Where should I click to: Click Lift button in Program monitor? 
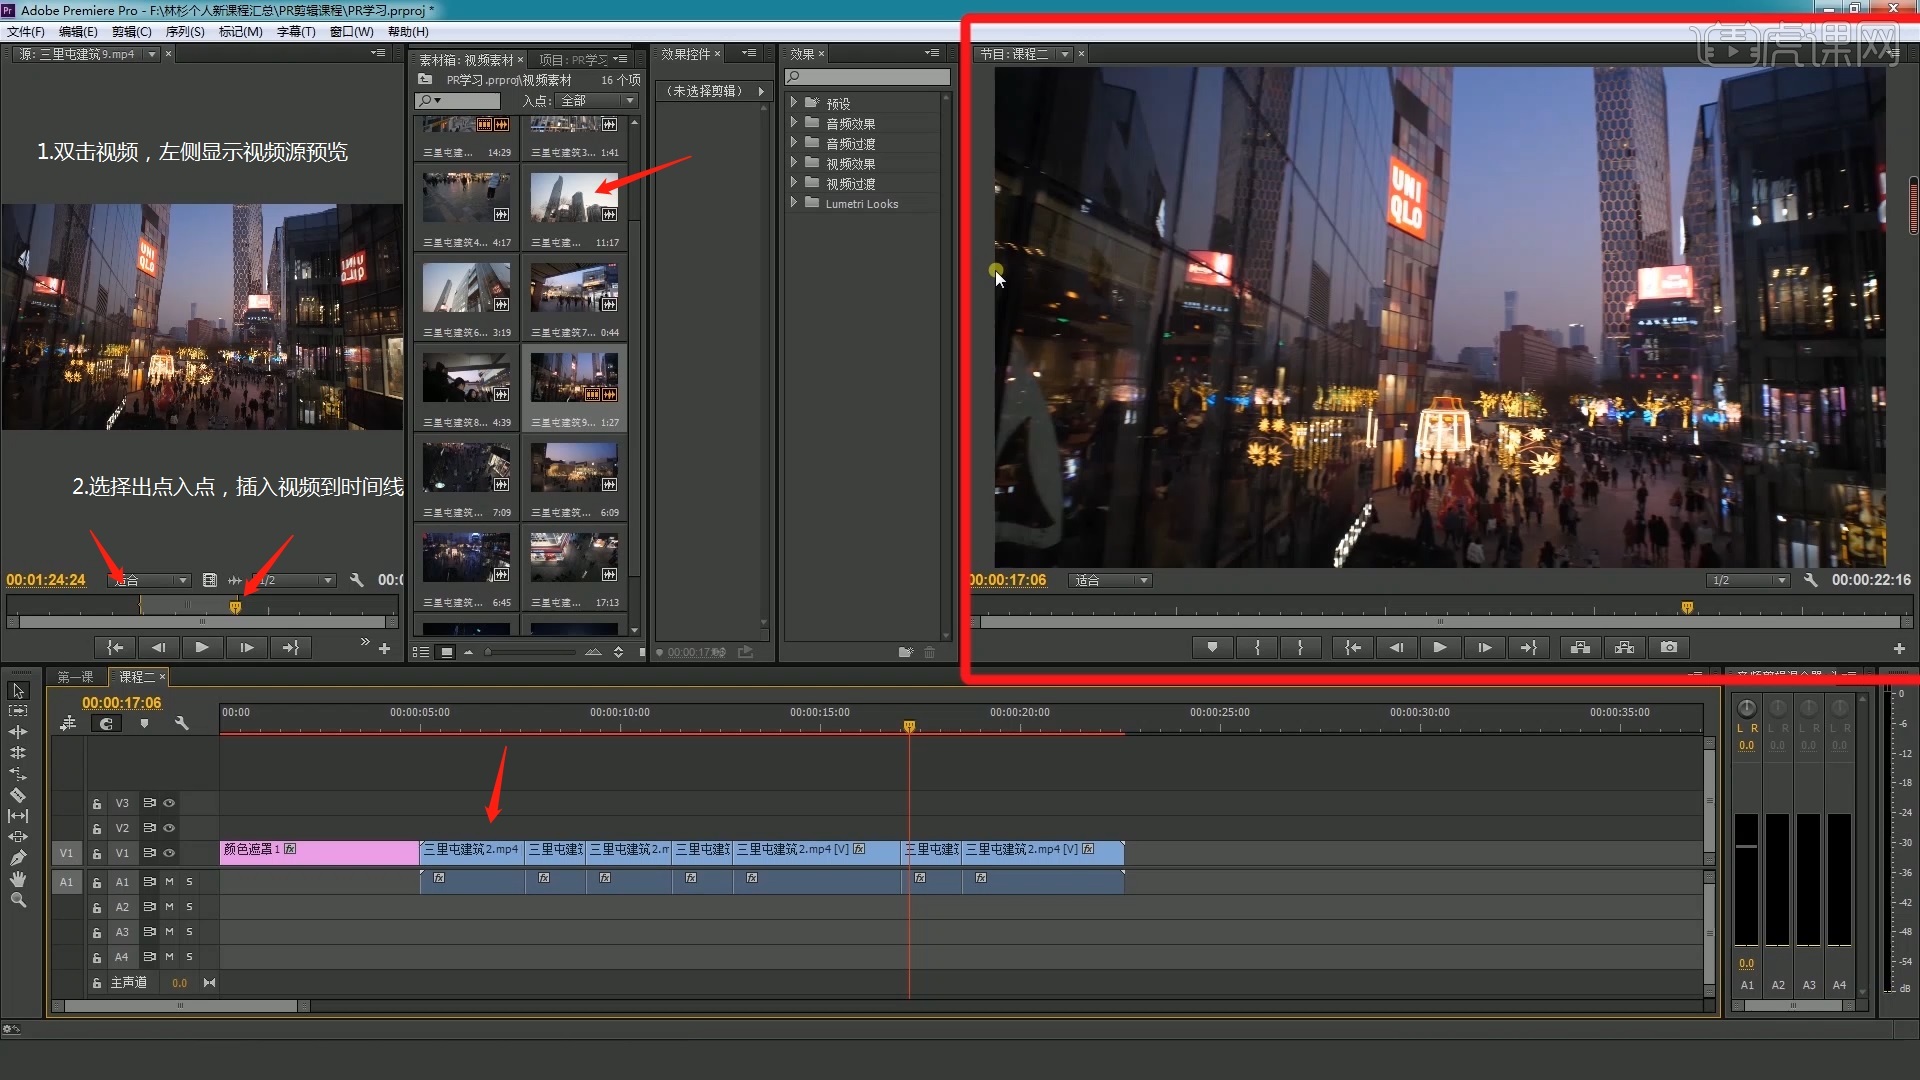(x=1580, y=648)
